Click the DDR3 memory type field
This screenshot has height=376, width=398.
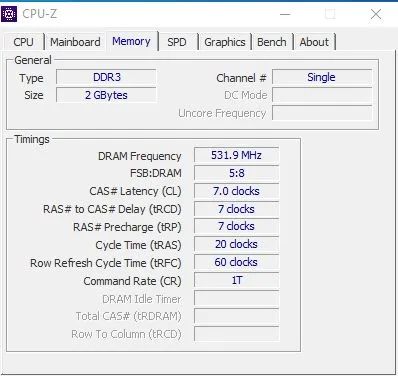coord(106,77)
